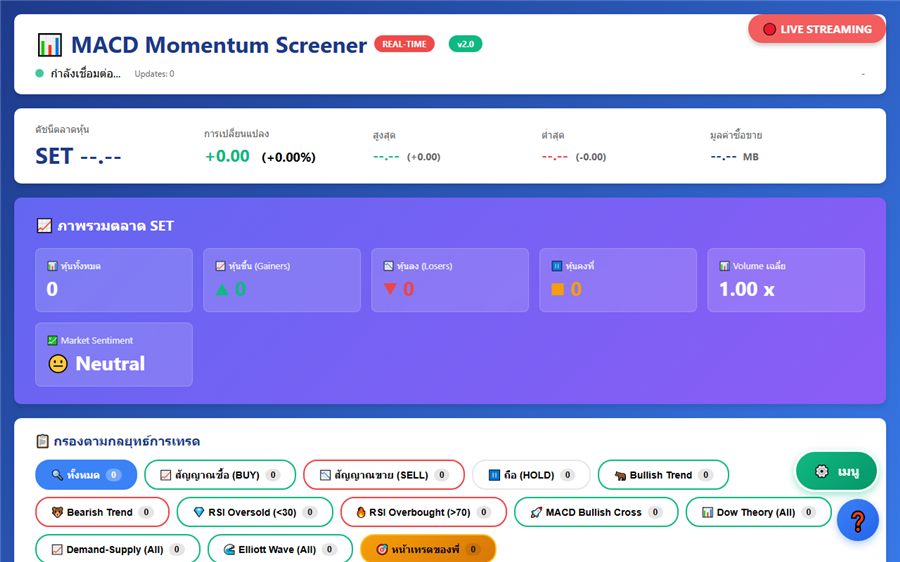Click the green up triangle in Gainers

222,289
